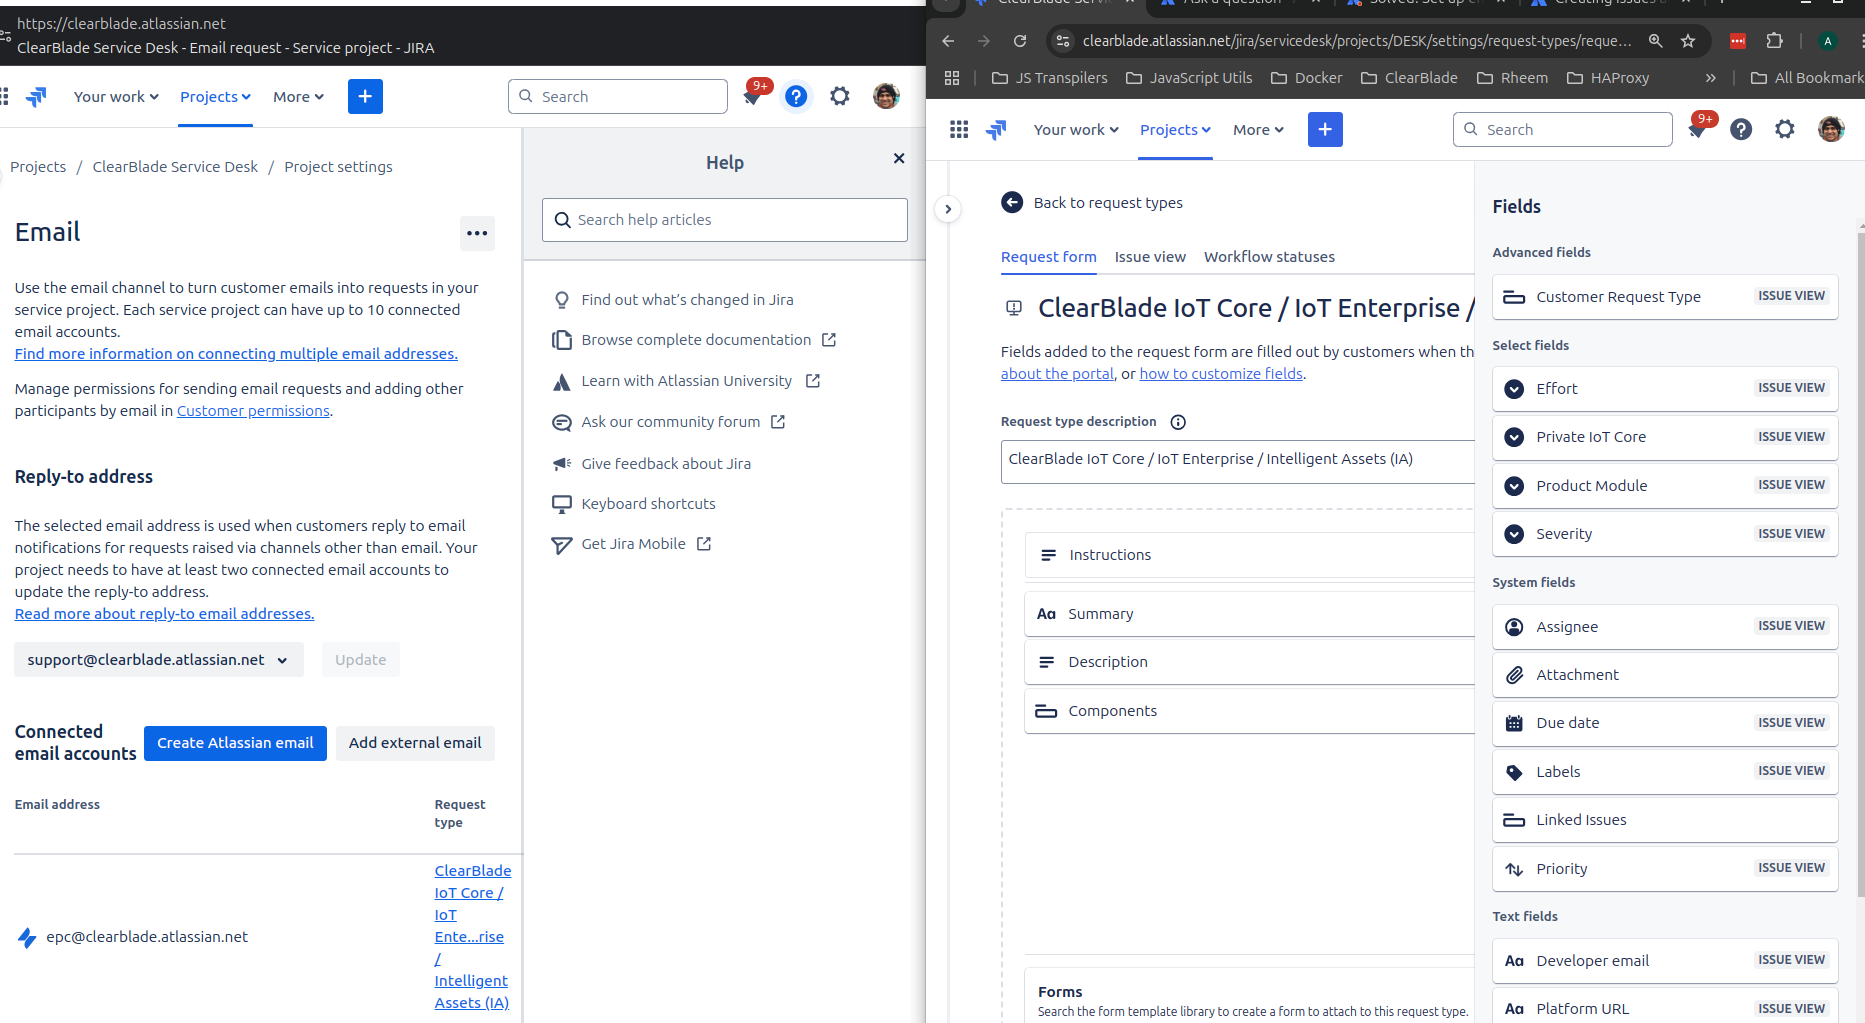Click the zoom magnifier icon in the address bar
This screenshot has width=1865, height=1023.
(1656, 41)
